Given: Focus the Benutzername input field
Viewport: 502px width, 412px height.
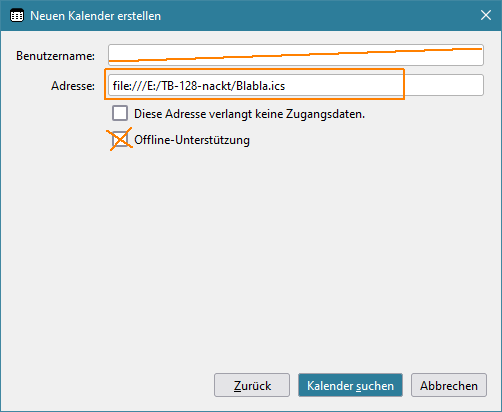Looking at the screenshot, I should pyautogui.click(x=296, y=55).
